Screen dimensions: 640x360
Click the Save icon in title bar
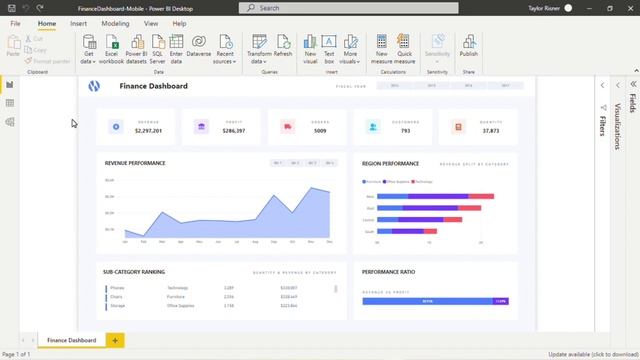click(x=11, y=8)
